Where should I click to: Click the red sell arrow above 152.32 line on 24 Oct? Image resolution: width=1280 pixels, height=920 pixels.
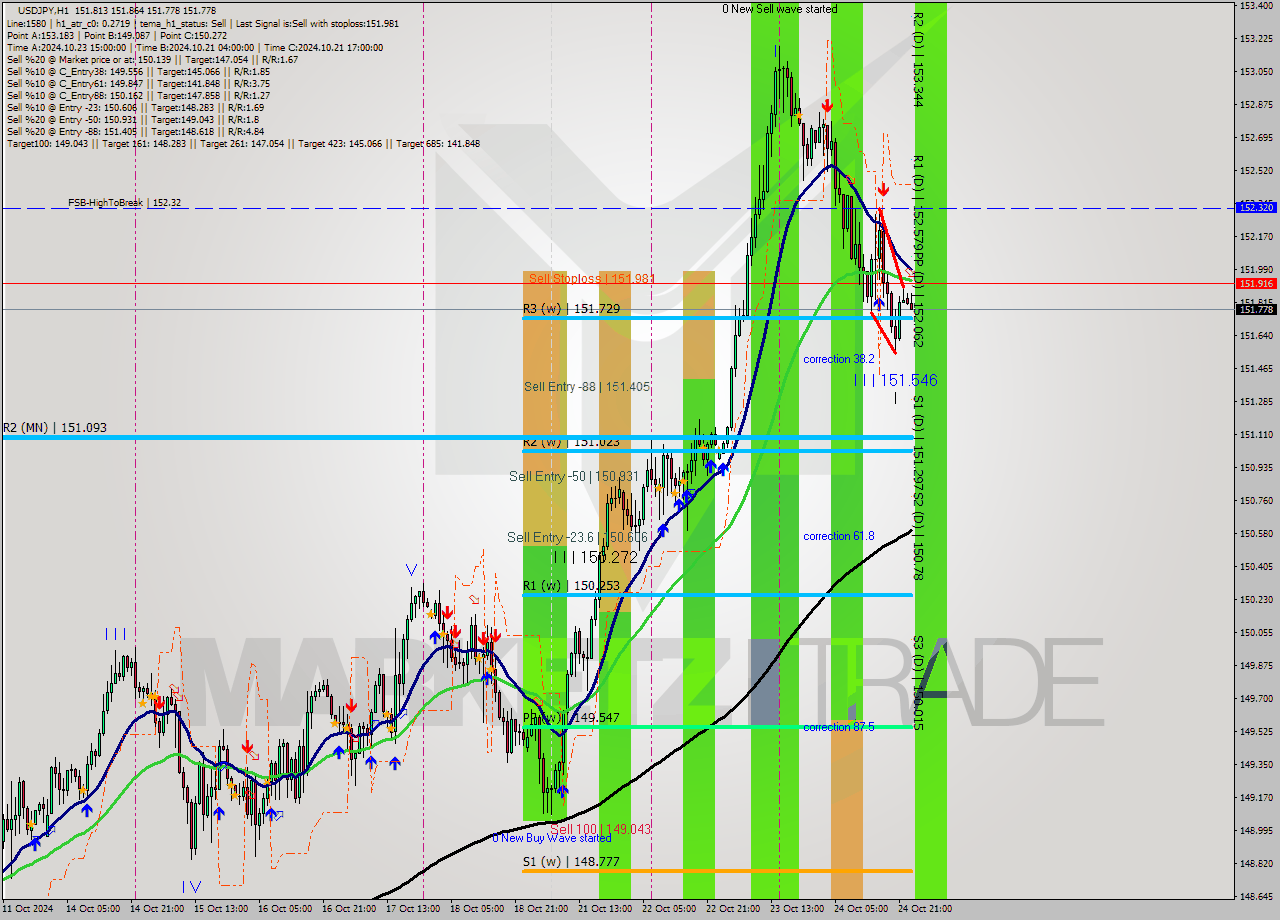(x=882, y=188)
